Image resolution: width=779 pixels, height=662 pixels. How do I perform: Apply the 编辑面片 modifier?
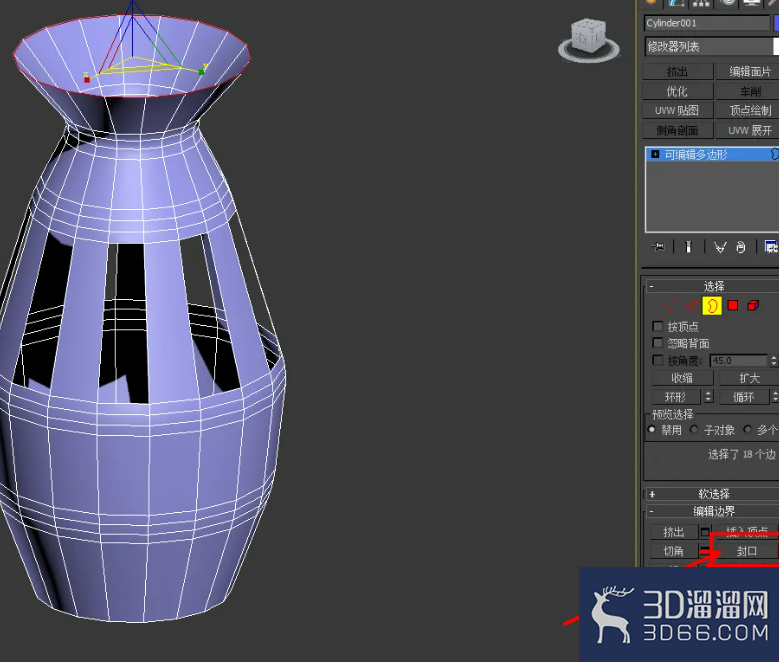tap(748, 72)
